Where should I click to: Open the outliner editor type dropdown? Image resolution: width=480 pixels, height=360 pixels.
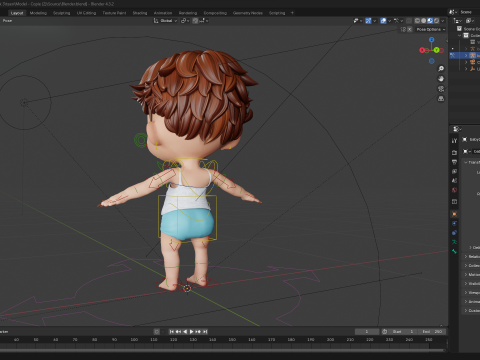click(x=457, y=21)
